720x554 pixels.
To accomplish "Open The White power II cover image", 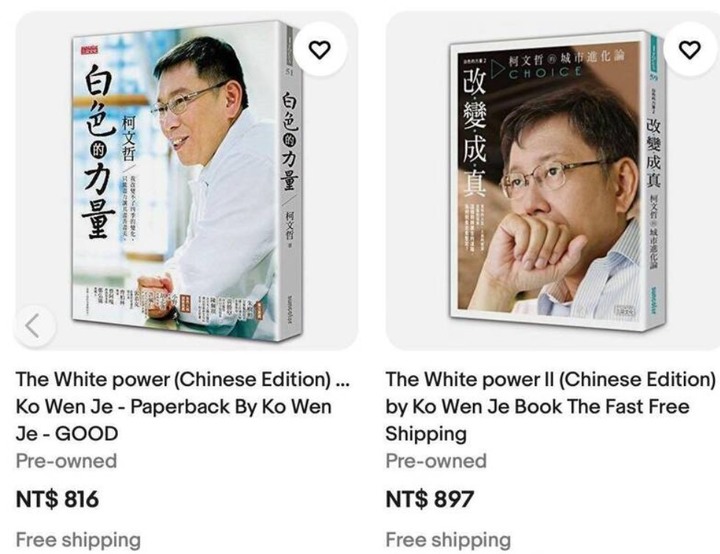I will pyautogui.click(x=557, y=181).
